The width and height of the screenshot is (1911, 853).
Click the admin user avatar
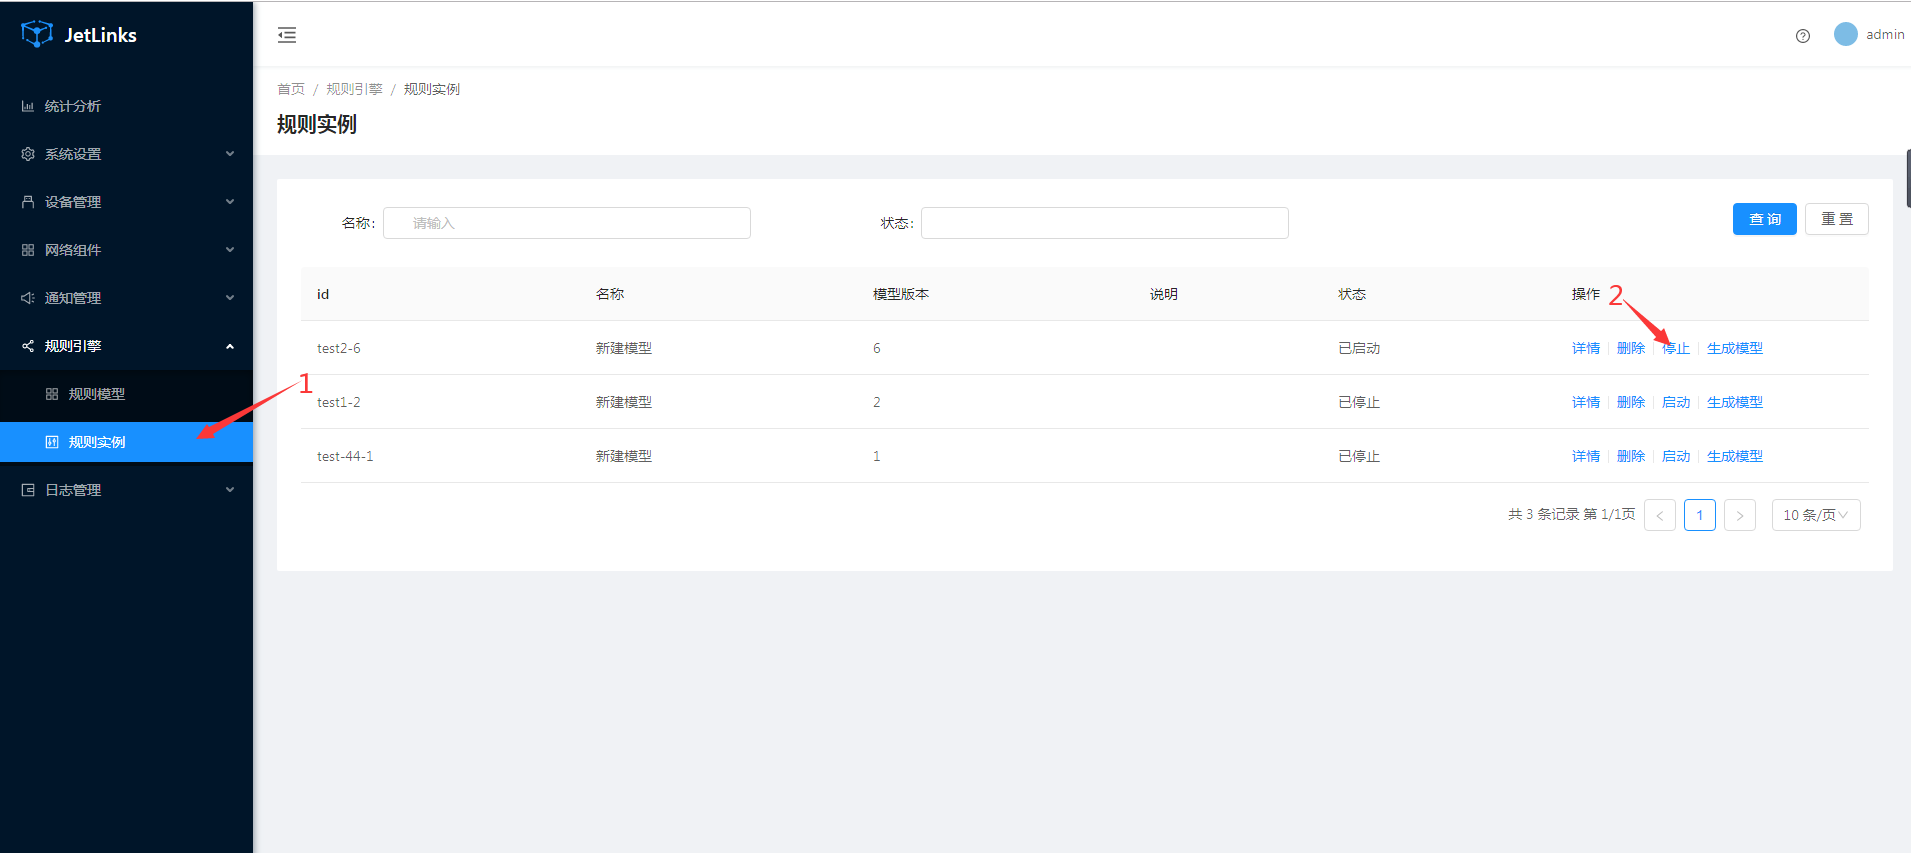1845,34
